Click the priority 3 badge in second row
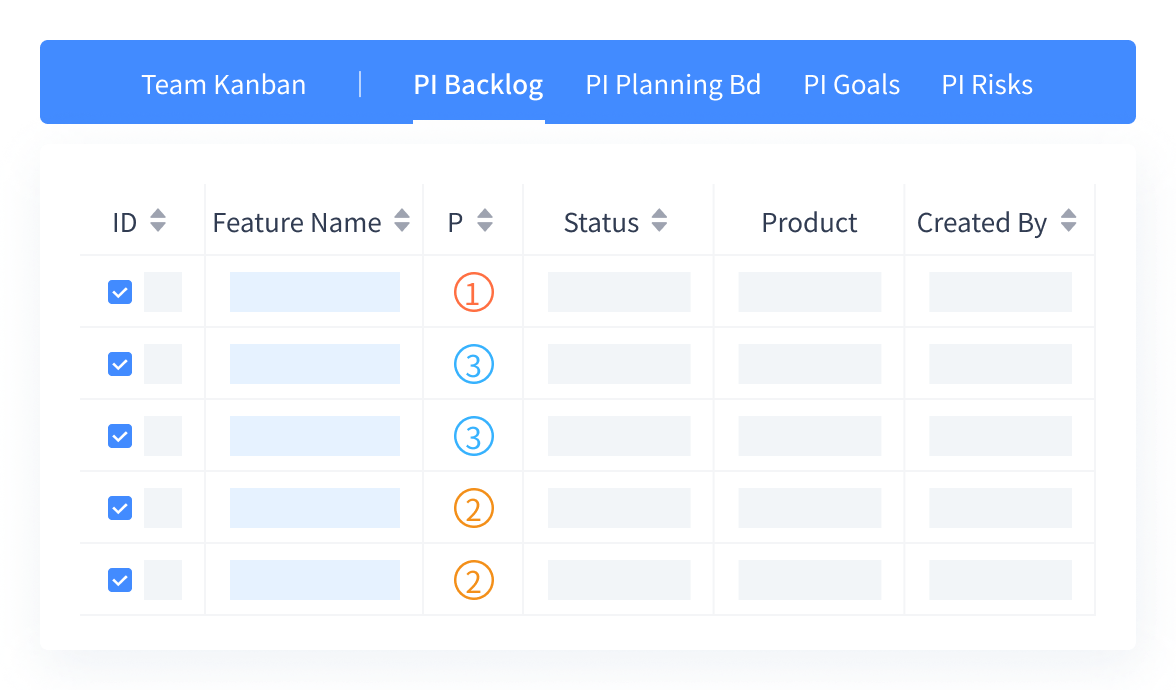Viewport: 1176px width, 690px height. [x=474, y=365]
